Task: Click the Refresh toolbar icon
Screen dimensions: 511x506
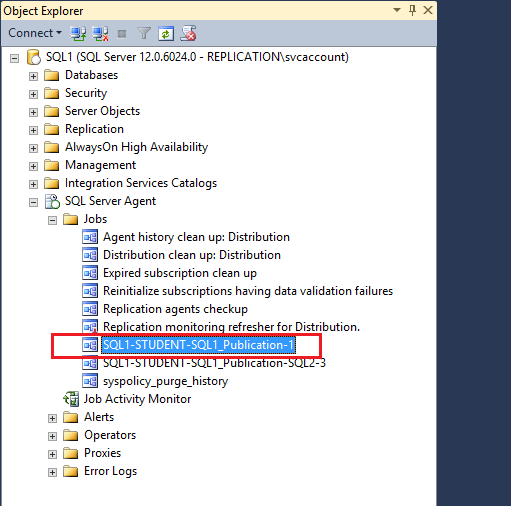Action: point(166,33)
